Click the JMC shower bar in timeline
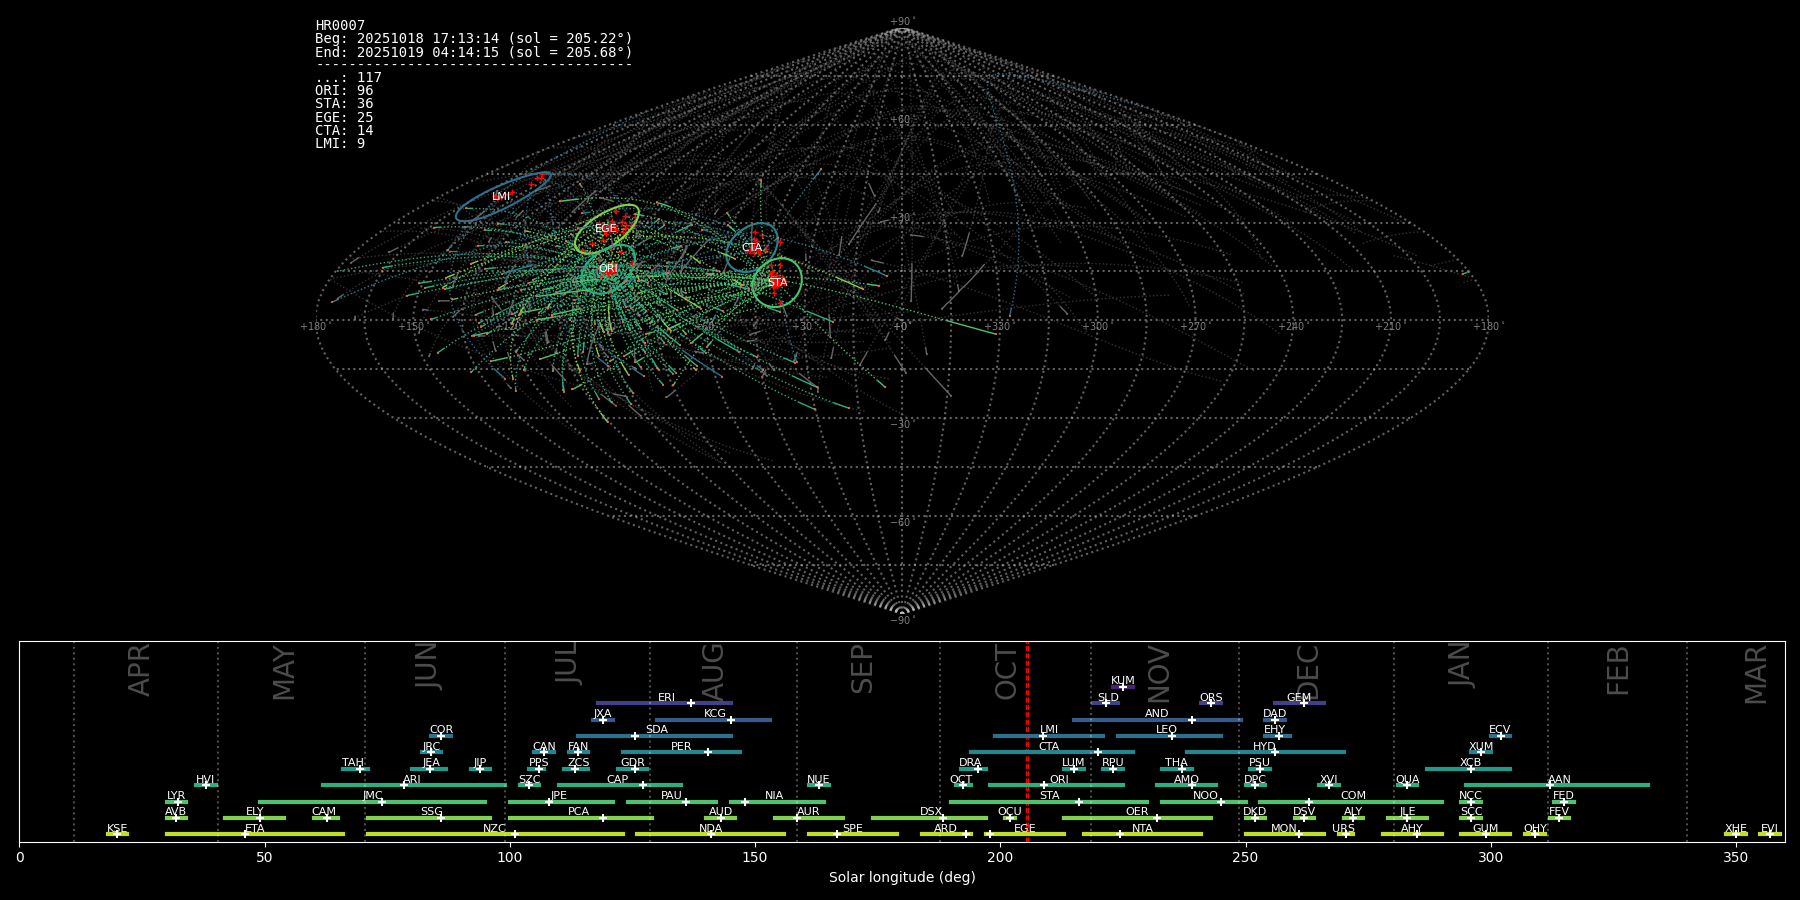The width and height of the screenshot is (1800, 900). pos(373,802)
